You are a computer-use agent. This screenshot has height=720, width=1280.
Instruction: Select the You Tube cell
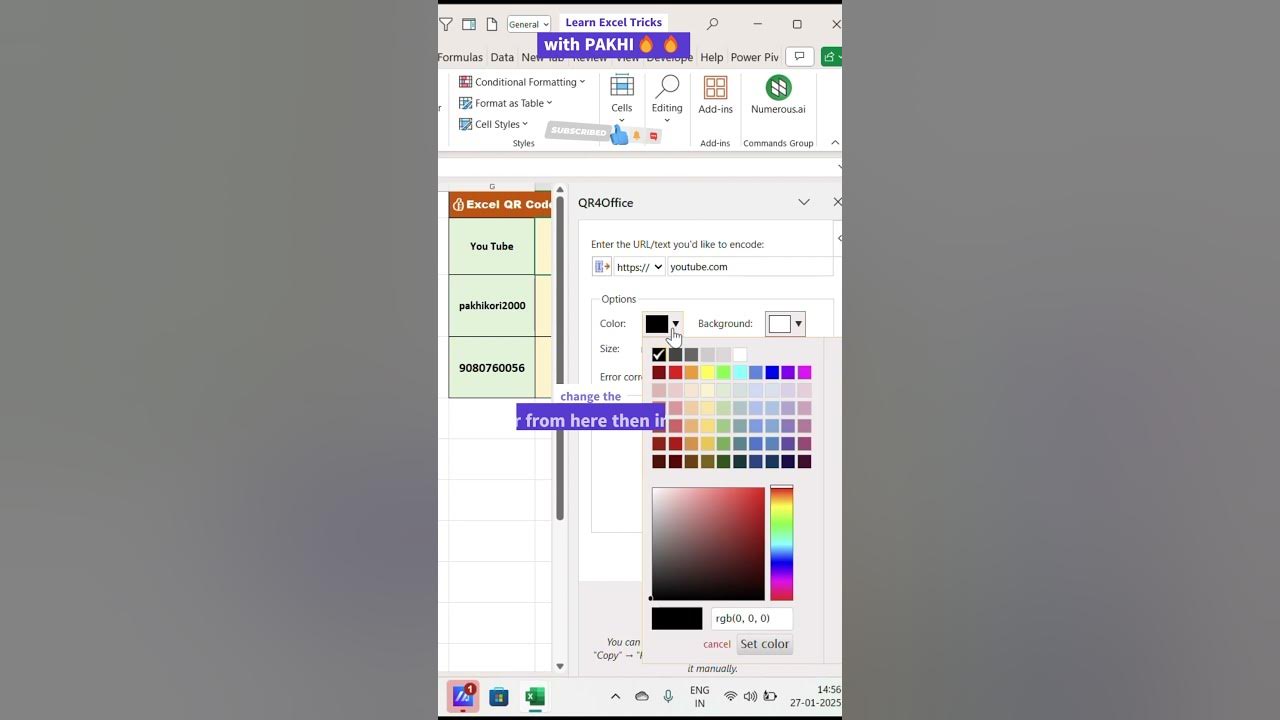pos(492,246)
